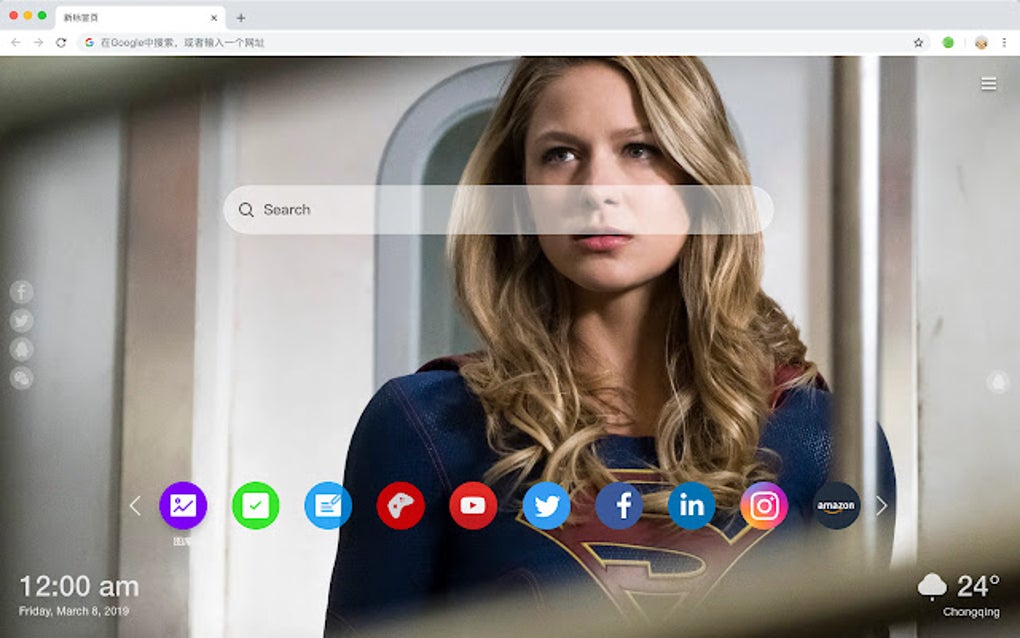Click the Chongqing city label
The width and height of the screenshot is (1020, 638).
pos(971,612)
